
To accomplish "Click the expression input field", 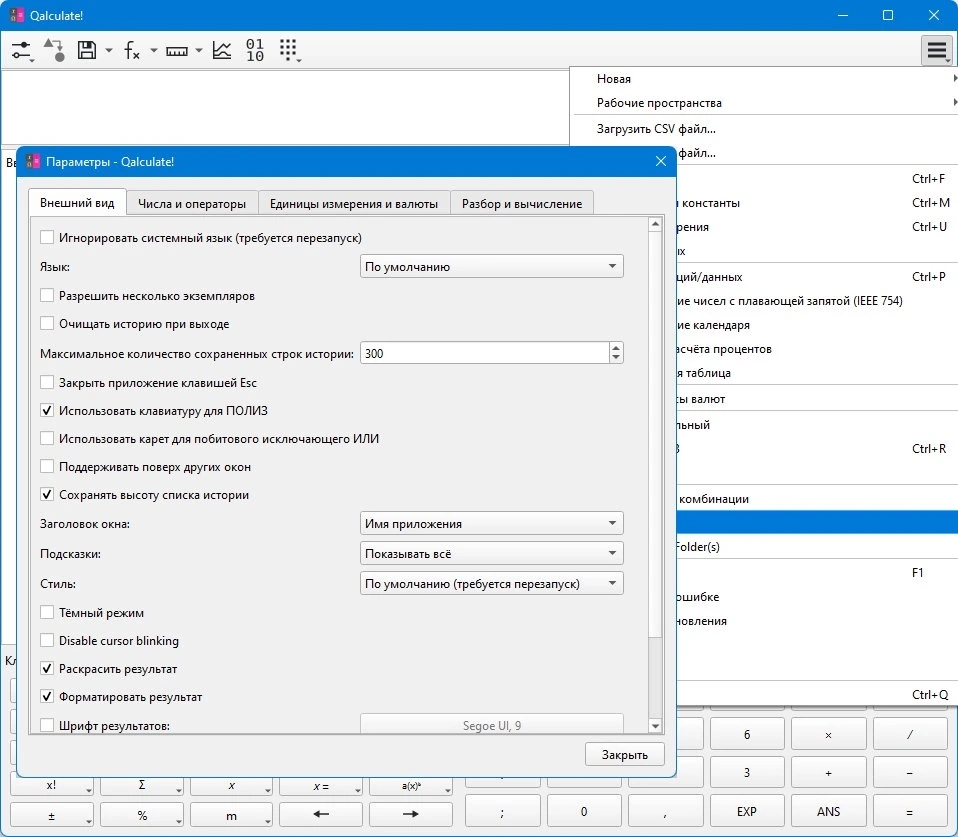I will point(285,107).
